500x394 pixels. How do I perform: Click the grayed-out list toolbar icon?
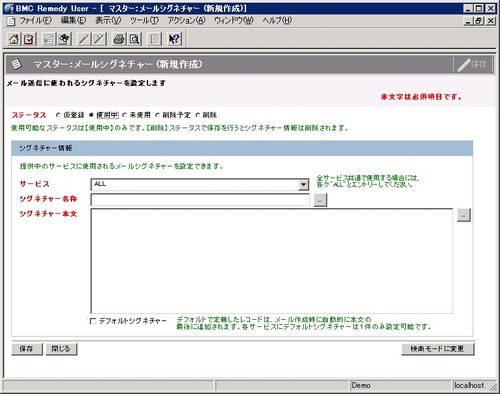coord(49,39)
